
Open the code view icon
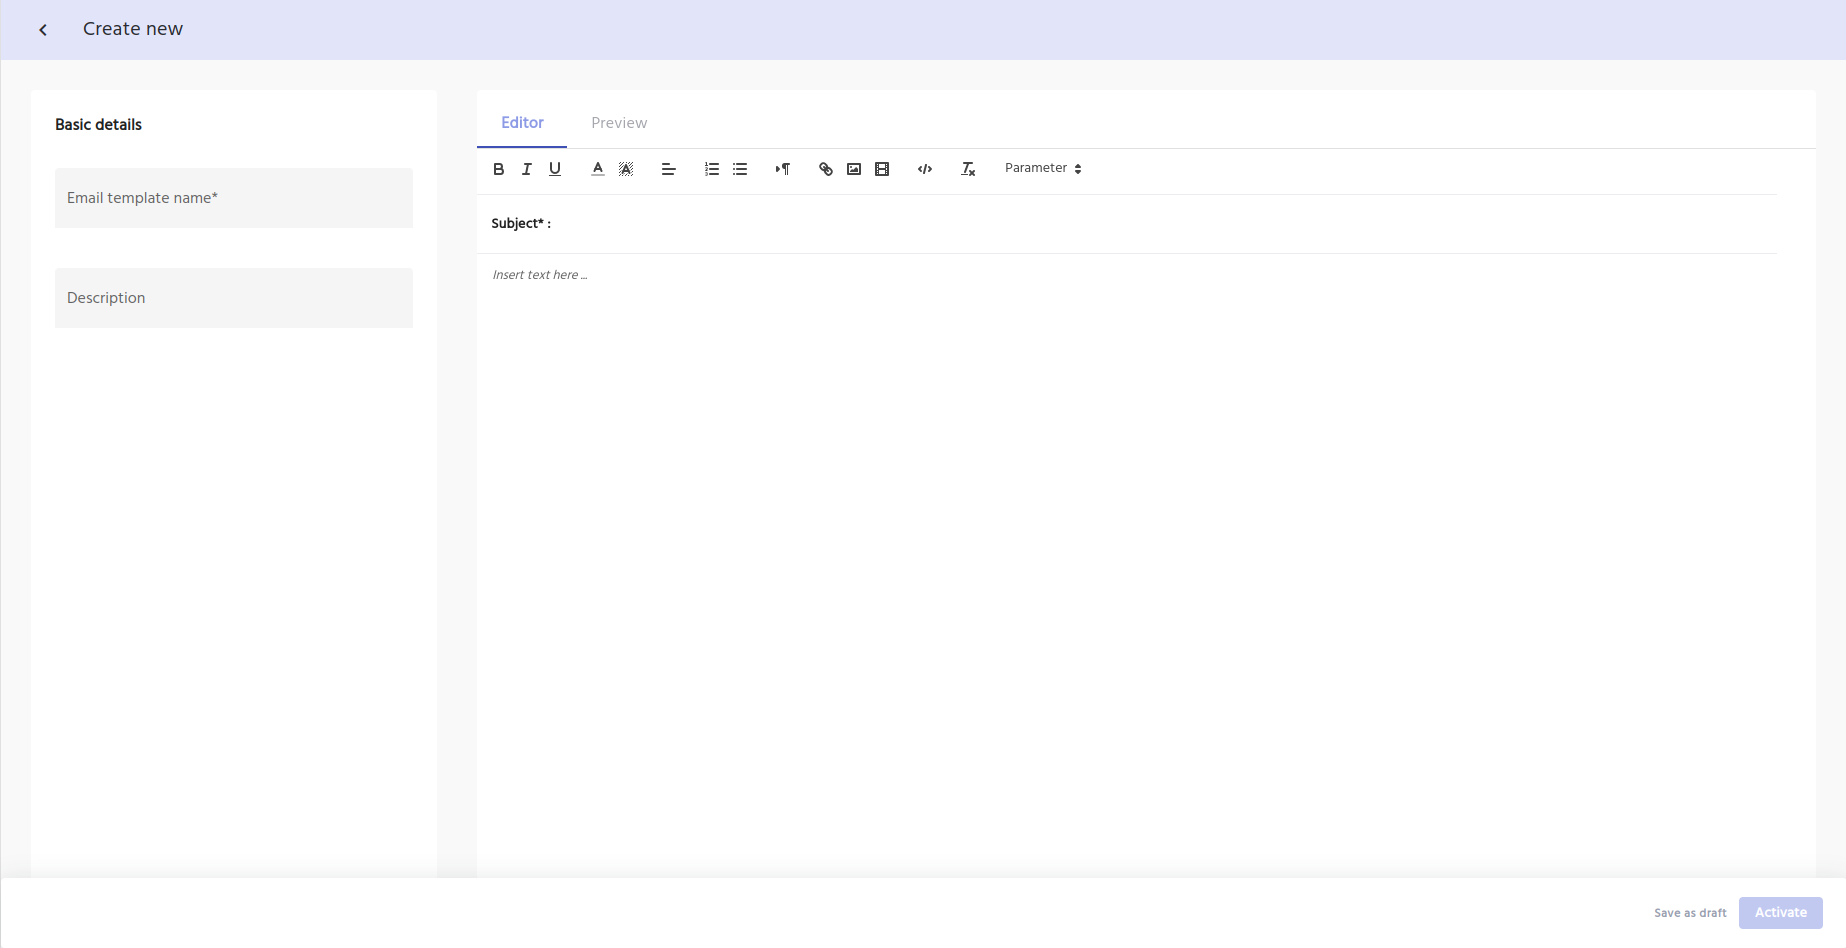(925, 169)
